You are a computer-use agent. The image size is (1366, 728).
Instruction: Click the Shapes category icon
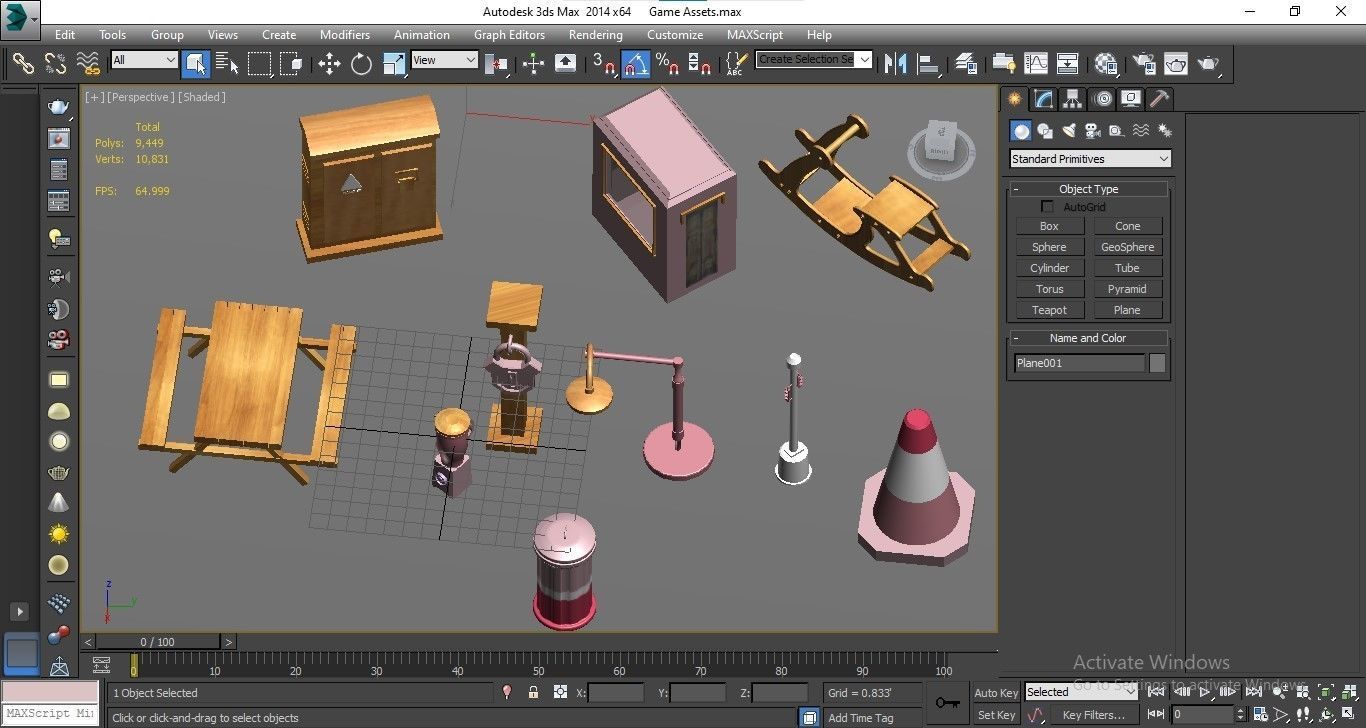tap(1045, 131)
